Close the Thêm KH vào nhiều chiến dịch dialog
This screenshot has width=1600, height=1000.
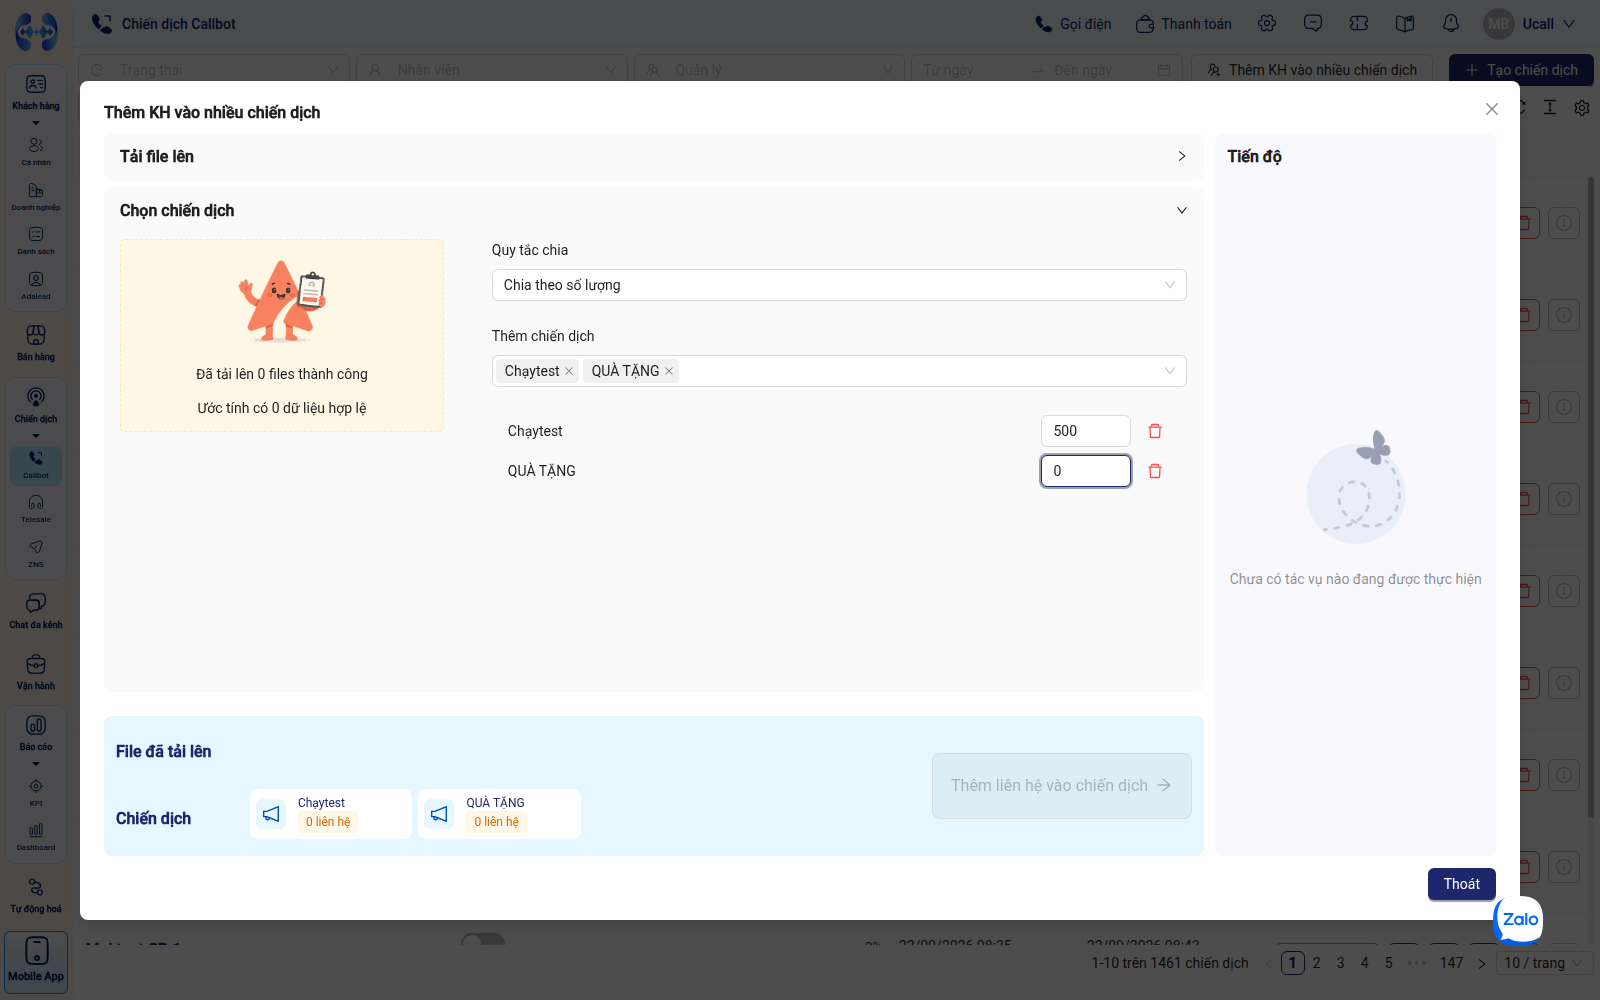coord(1492,109)
